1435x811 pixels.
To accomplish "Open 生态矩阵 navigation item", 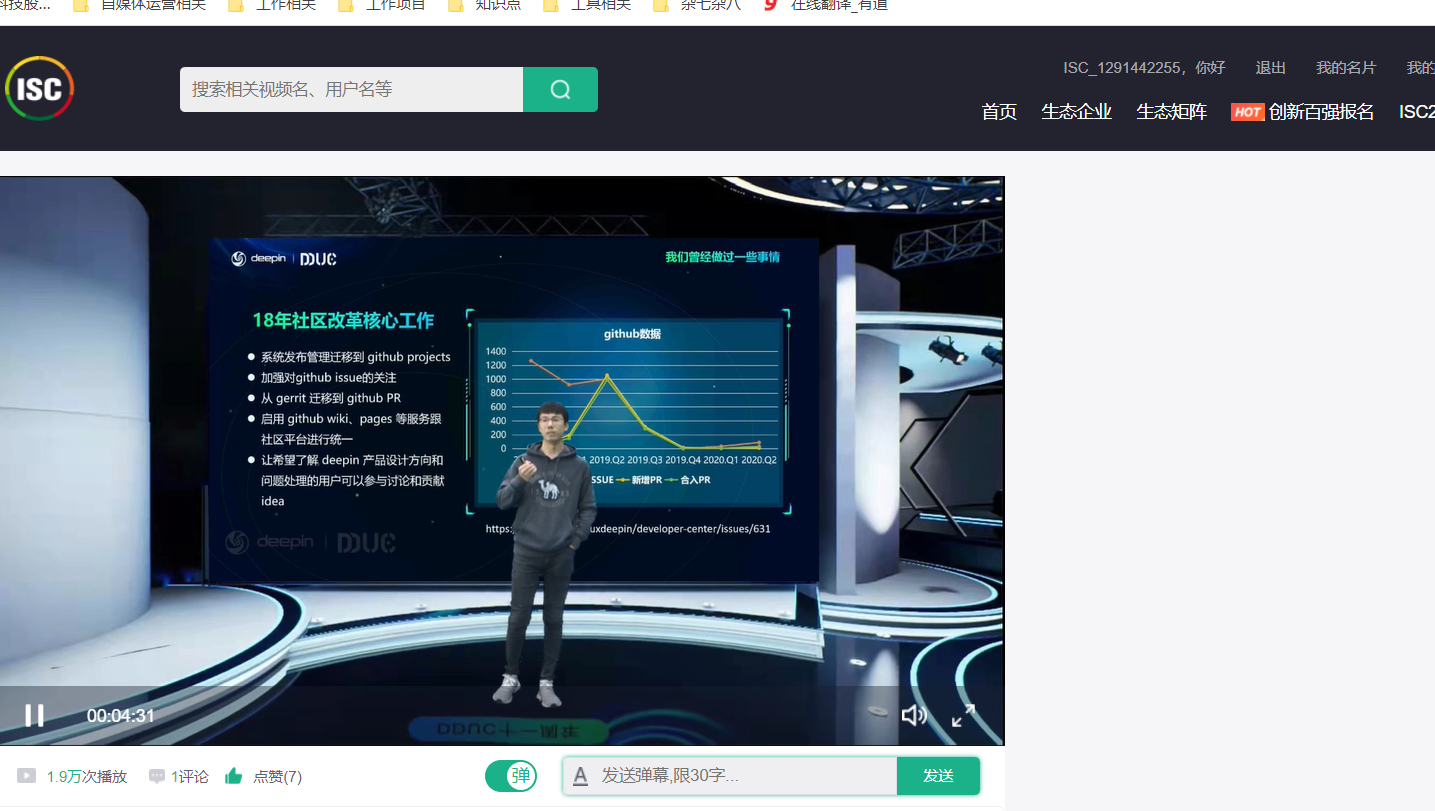I will (x=1172, y=112).
